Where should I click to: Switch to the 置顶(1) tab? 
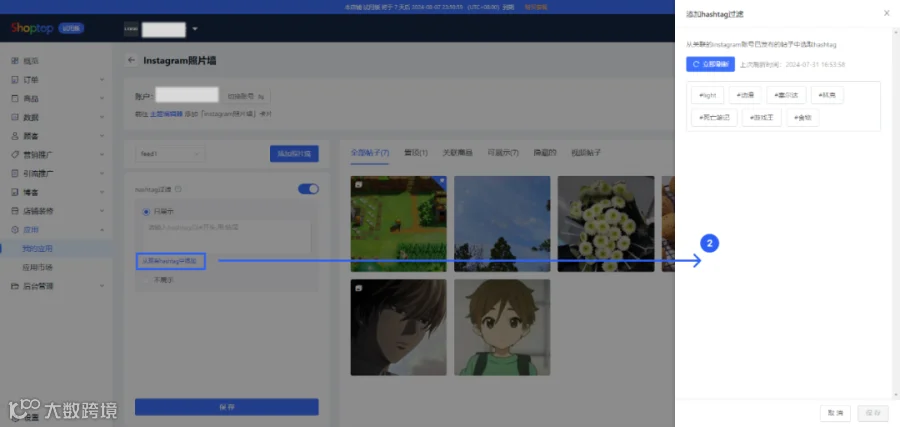416,153
